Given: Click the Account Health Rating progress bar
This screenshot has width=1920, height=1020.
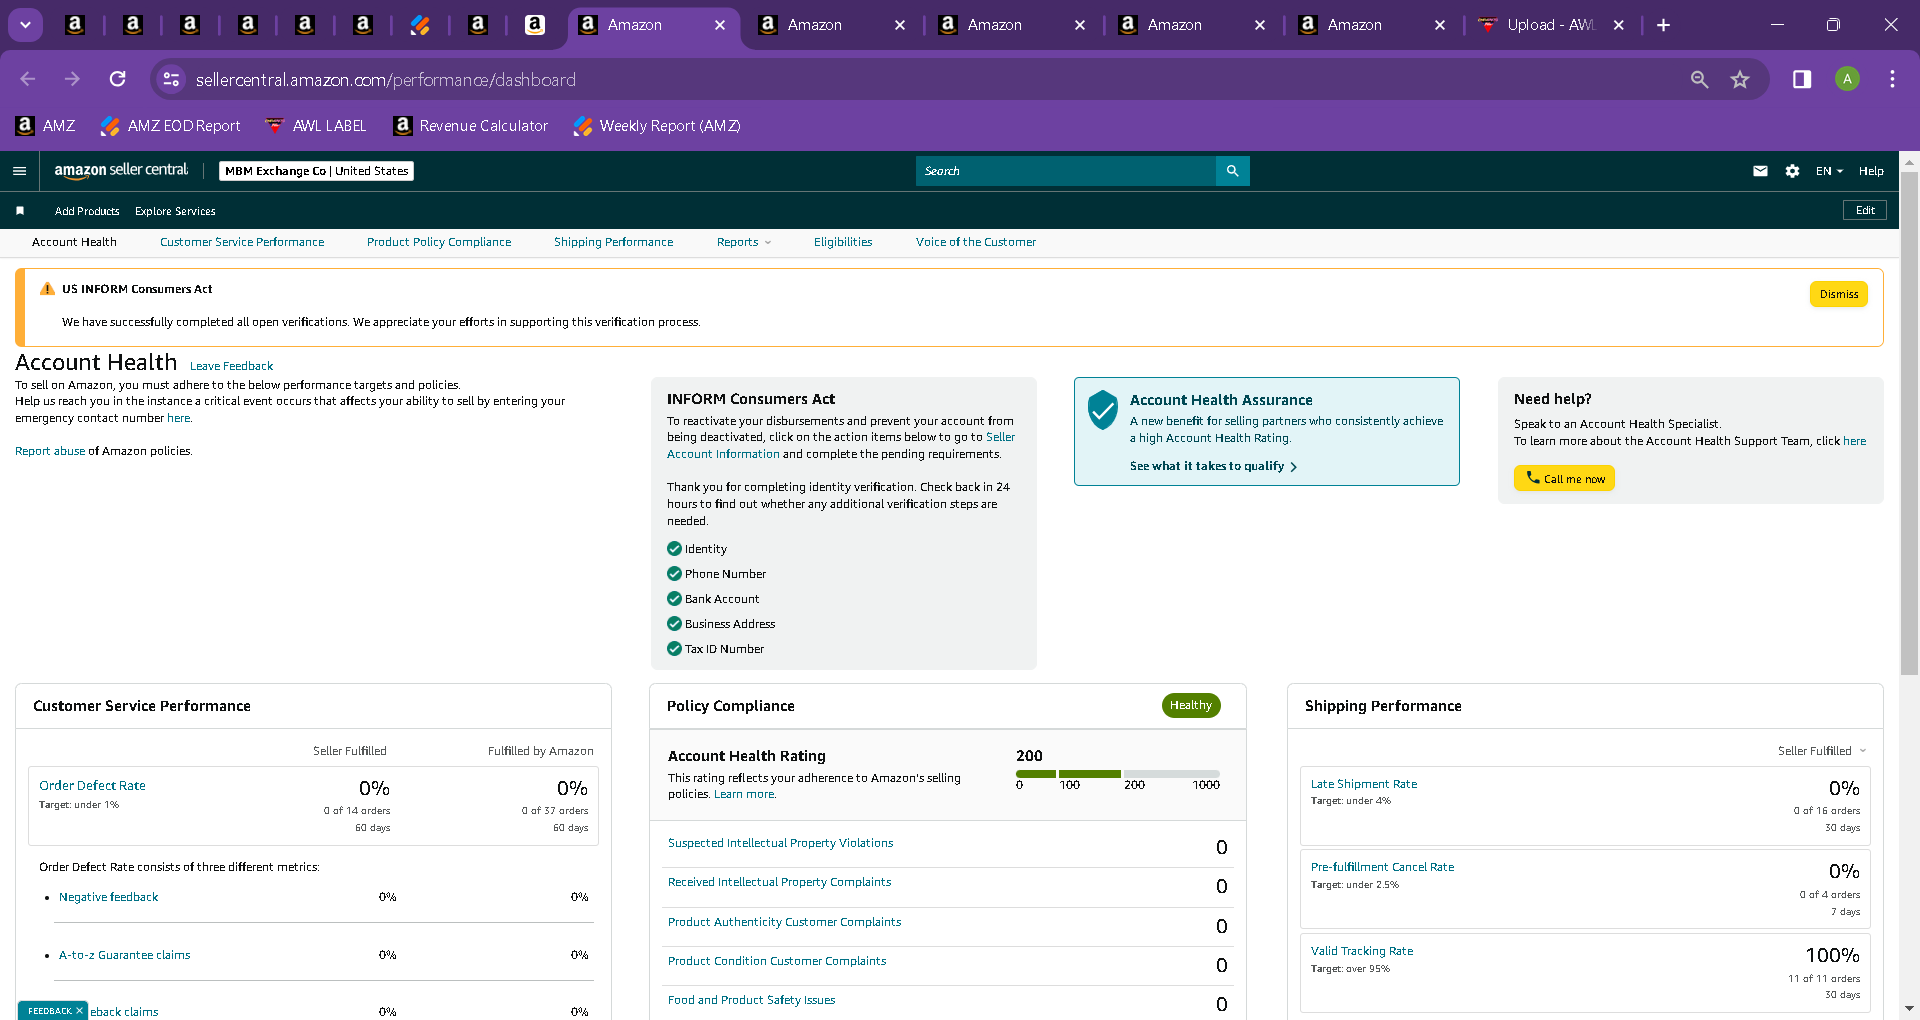Looking at the screenshot, I should point(1118,774).
